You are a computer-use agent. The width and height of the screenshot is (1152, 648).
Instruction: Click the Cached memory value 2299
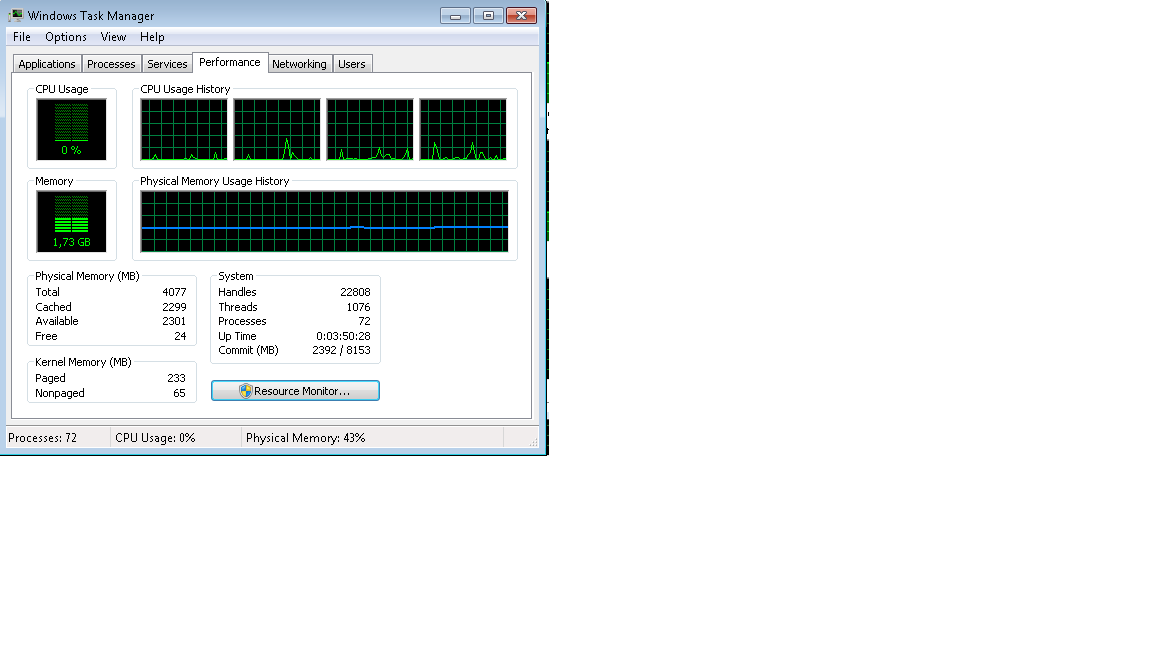click(x=174, y=307)
